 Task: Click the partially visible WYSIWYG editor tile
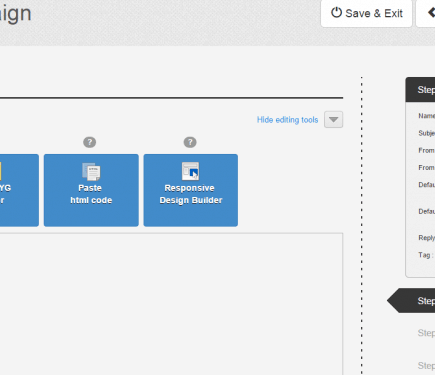coord(19,190)
